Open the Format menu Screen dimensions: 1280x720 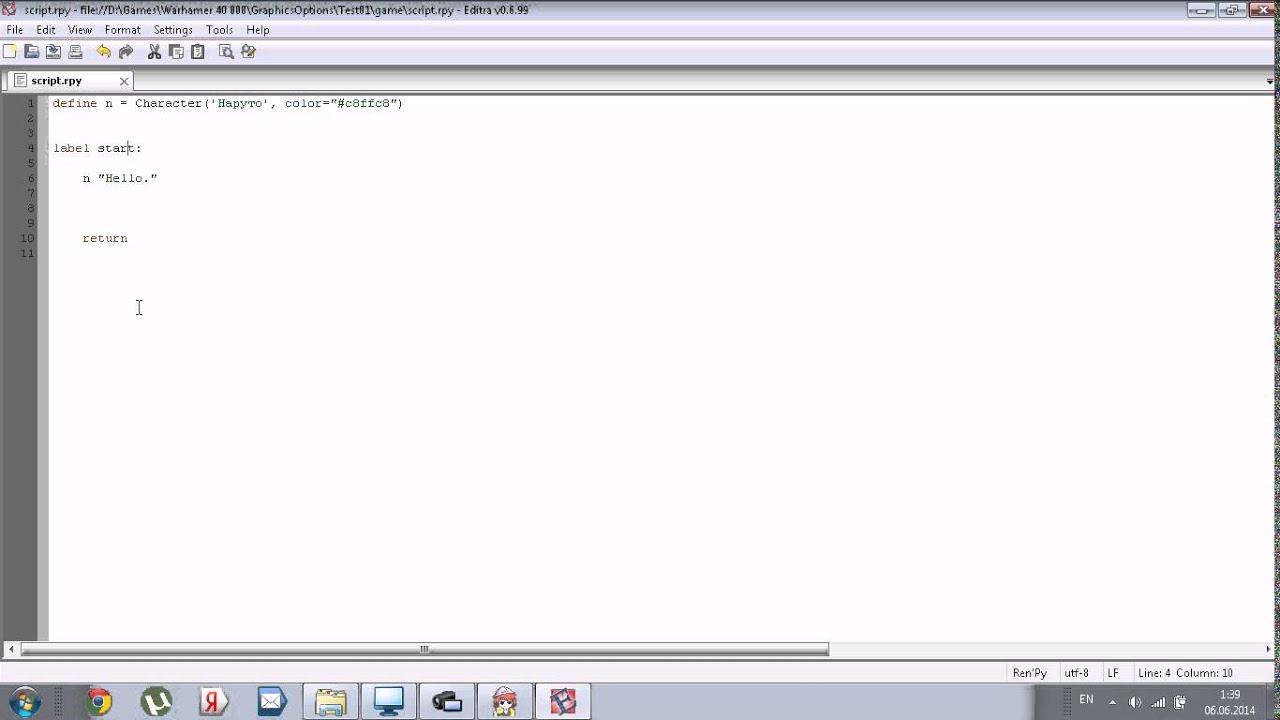coord(123,30)
